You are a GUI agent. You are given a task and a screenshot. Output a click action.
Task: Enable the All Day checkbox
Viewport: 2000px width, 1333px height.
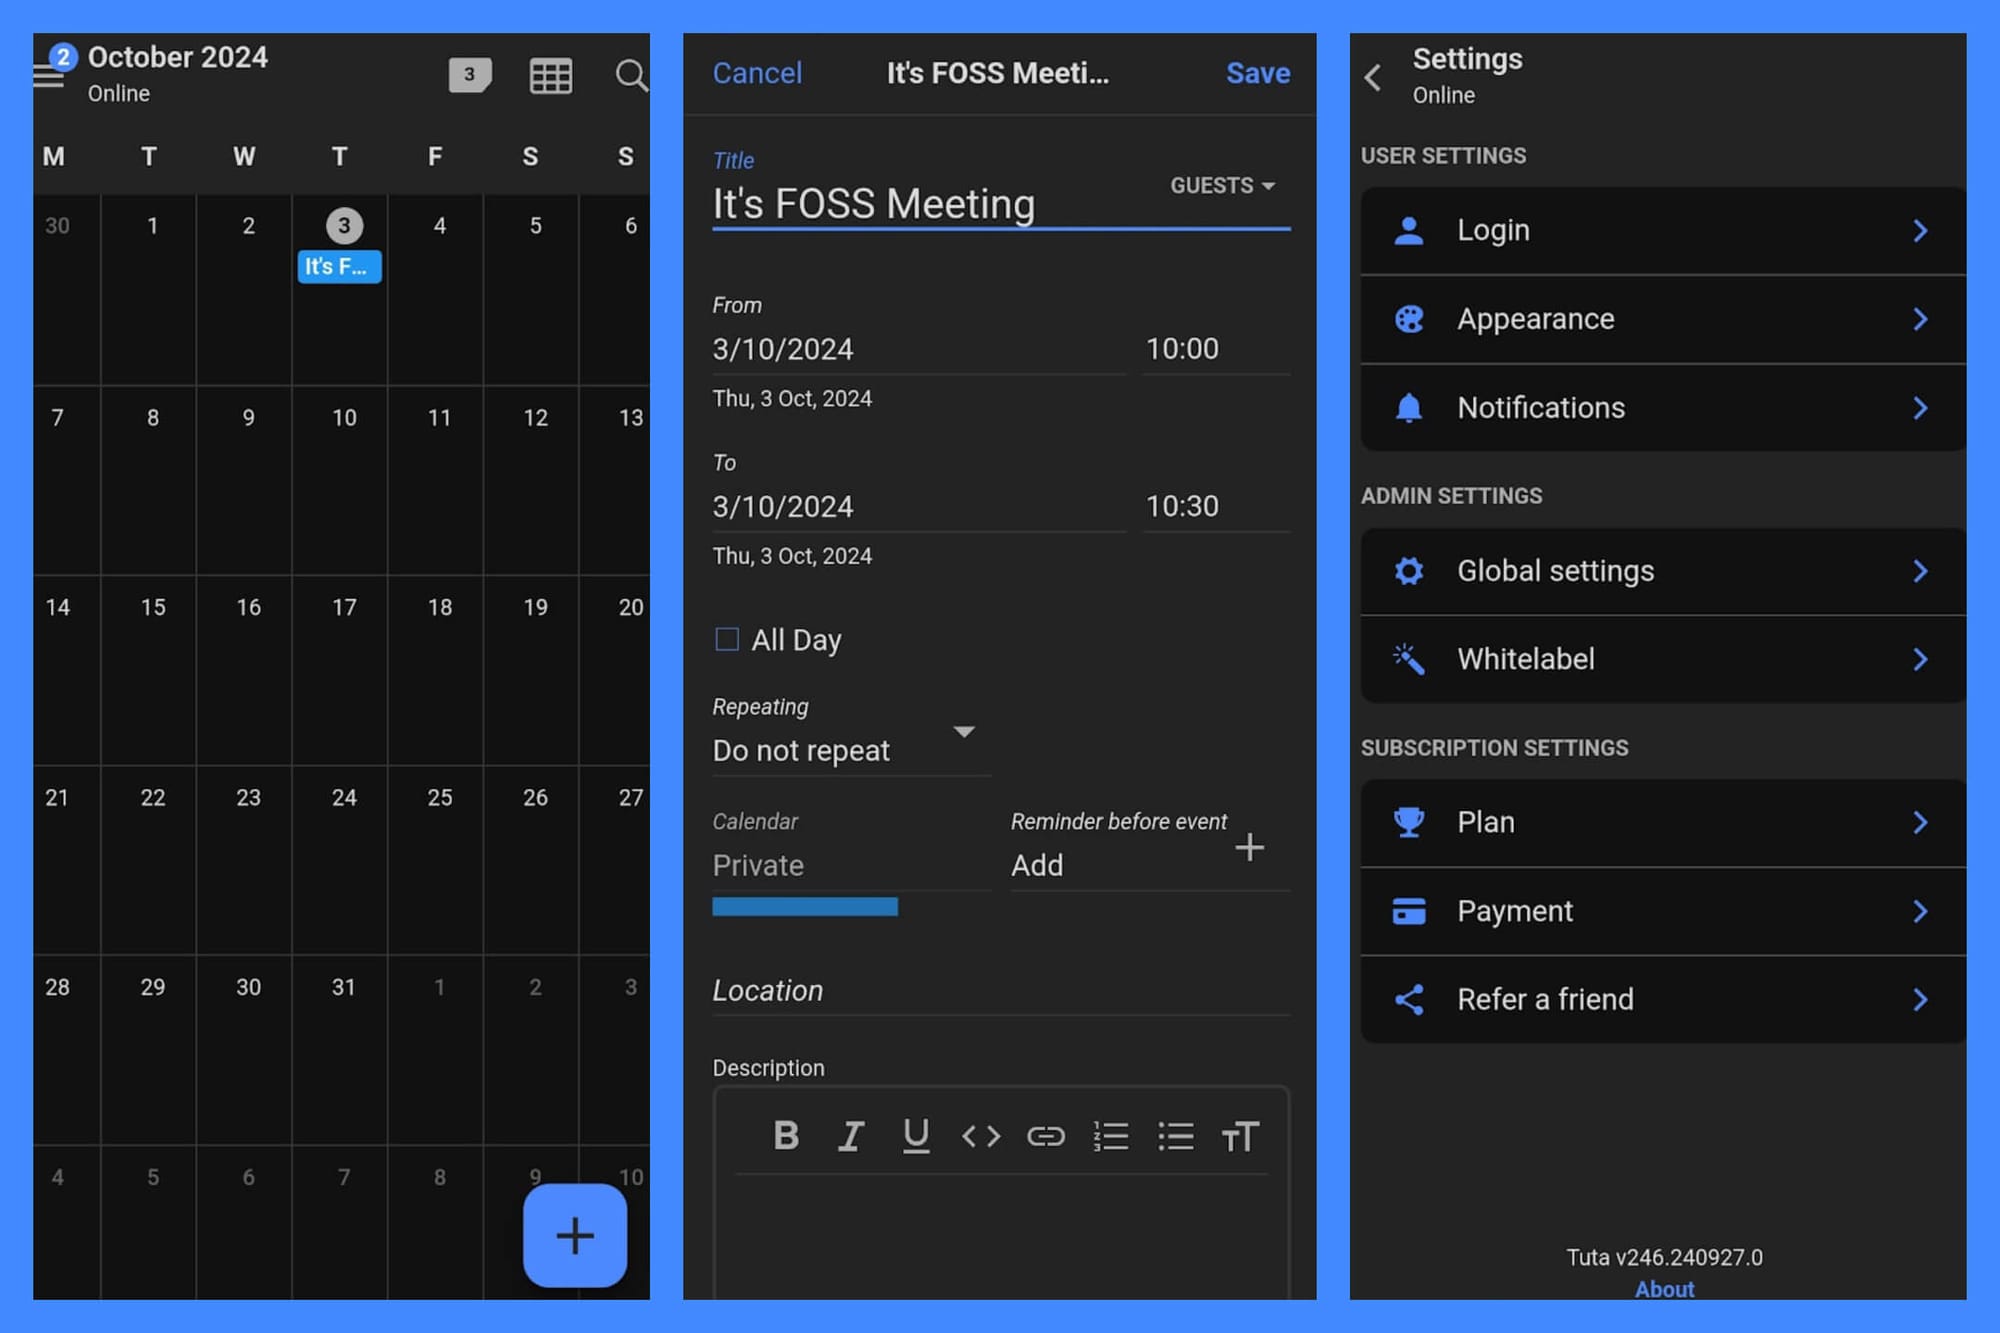pos(726,639)
